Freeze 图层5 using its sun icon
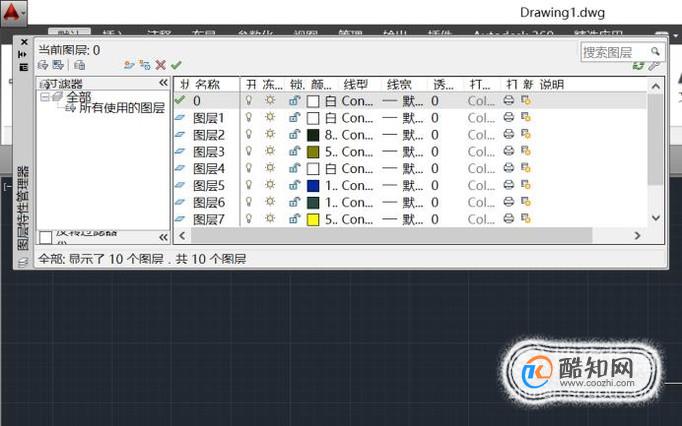 pyautogui.click(x=270, y=185)
